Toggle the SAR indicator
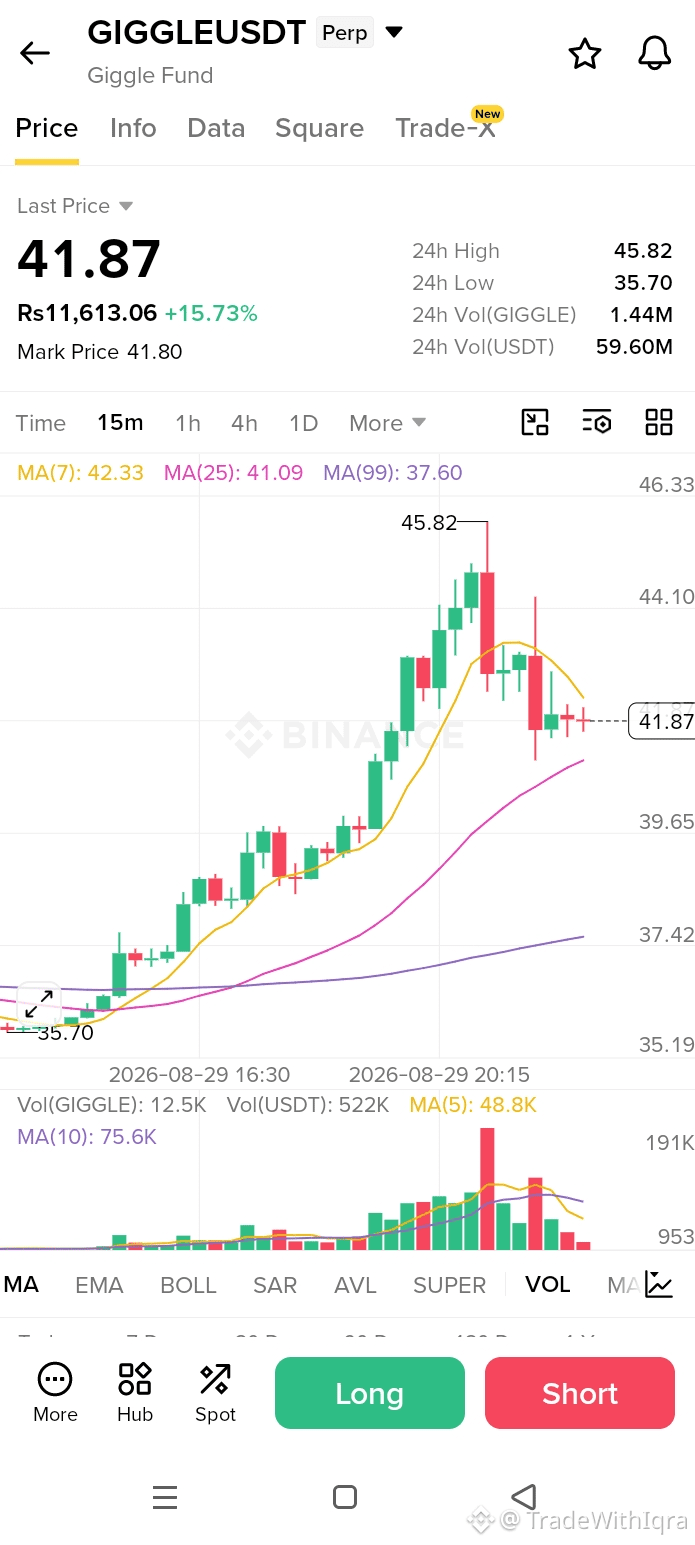Screen dimensions: 695x1545 (275, 1285)
